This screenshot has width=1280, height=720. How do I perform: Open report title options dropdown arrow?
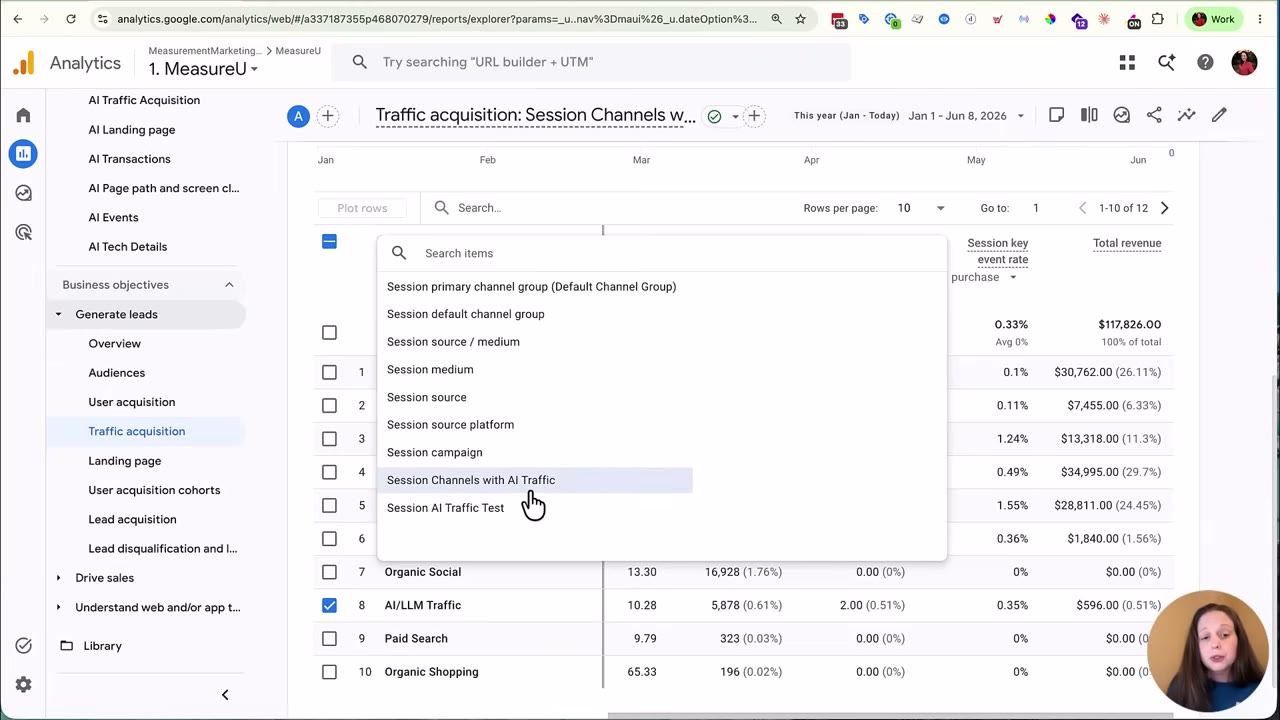tap(735, 116)
